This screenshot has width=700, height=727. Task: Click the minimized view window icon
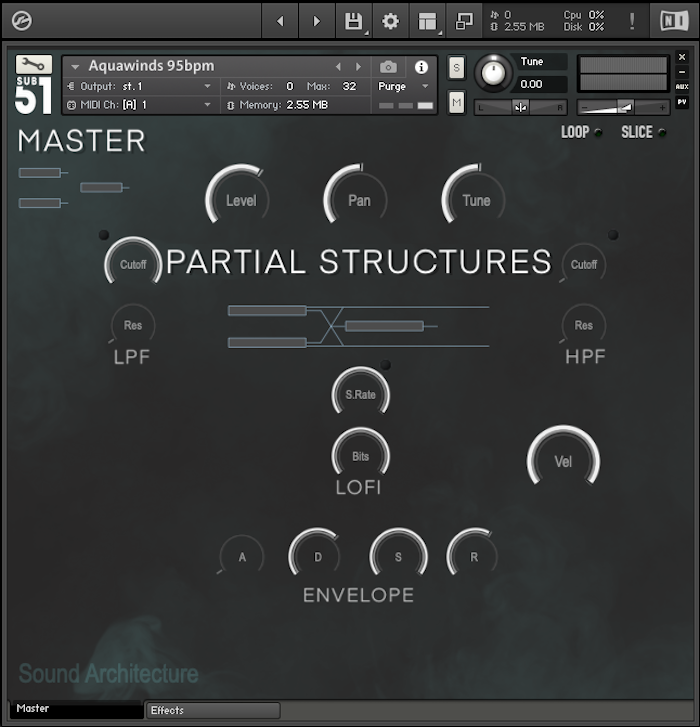(464, 21)
